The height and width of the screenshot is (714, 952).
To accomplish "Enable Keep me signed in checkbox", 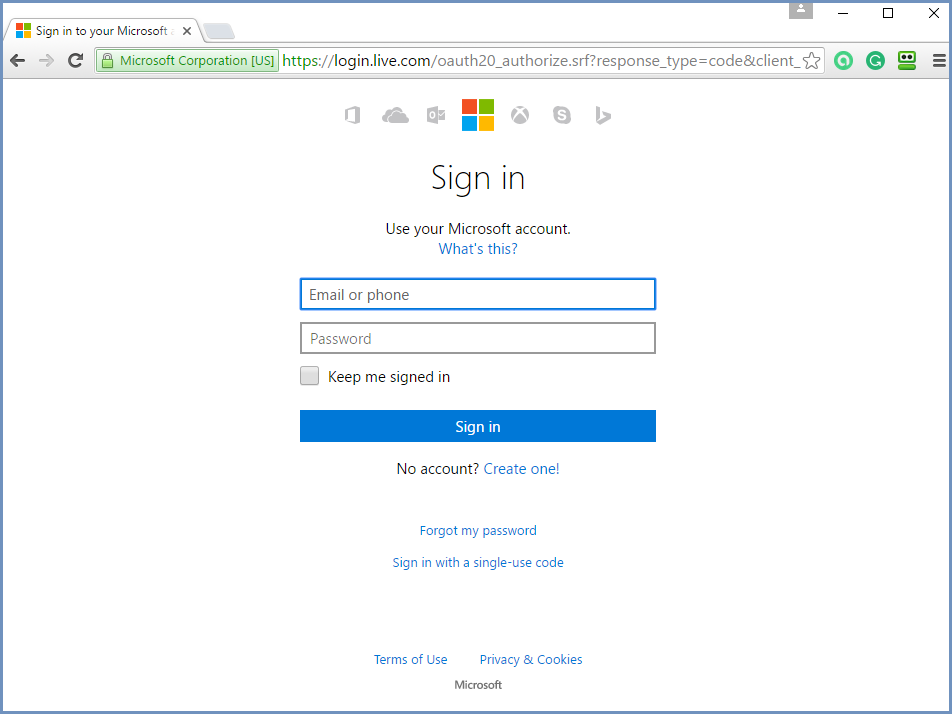I will coord(310,377).
